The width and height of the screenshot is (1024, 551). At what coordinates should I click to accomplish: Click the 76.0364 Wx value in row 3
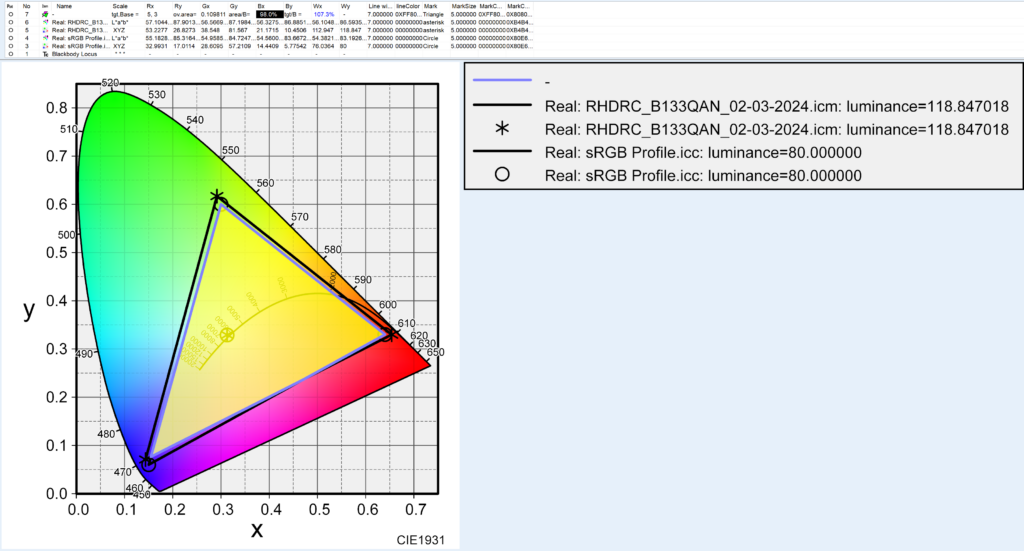coord(324,46)
